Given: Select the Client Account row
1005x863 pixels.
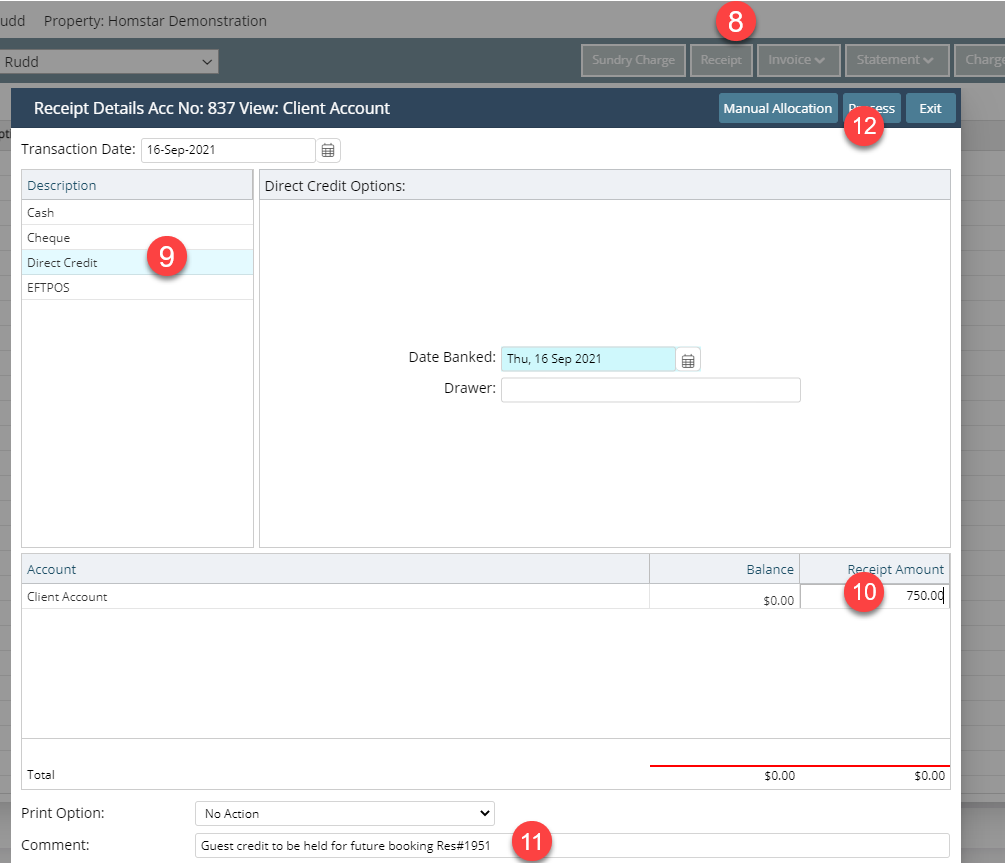Looking at the screenshot, I should [300, 597].
